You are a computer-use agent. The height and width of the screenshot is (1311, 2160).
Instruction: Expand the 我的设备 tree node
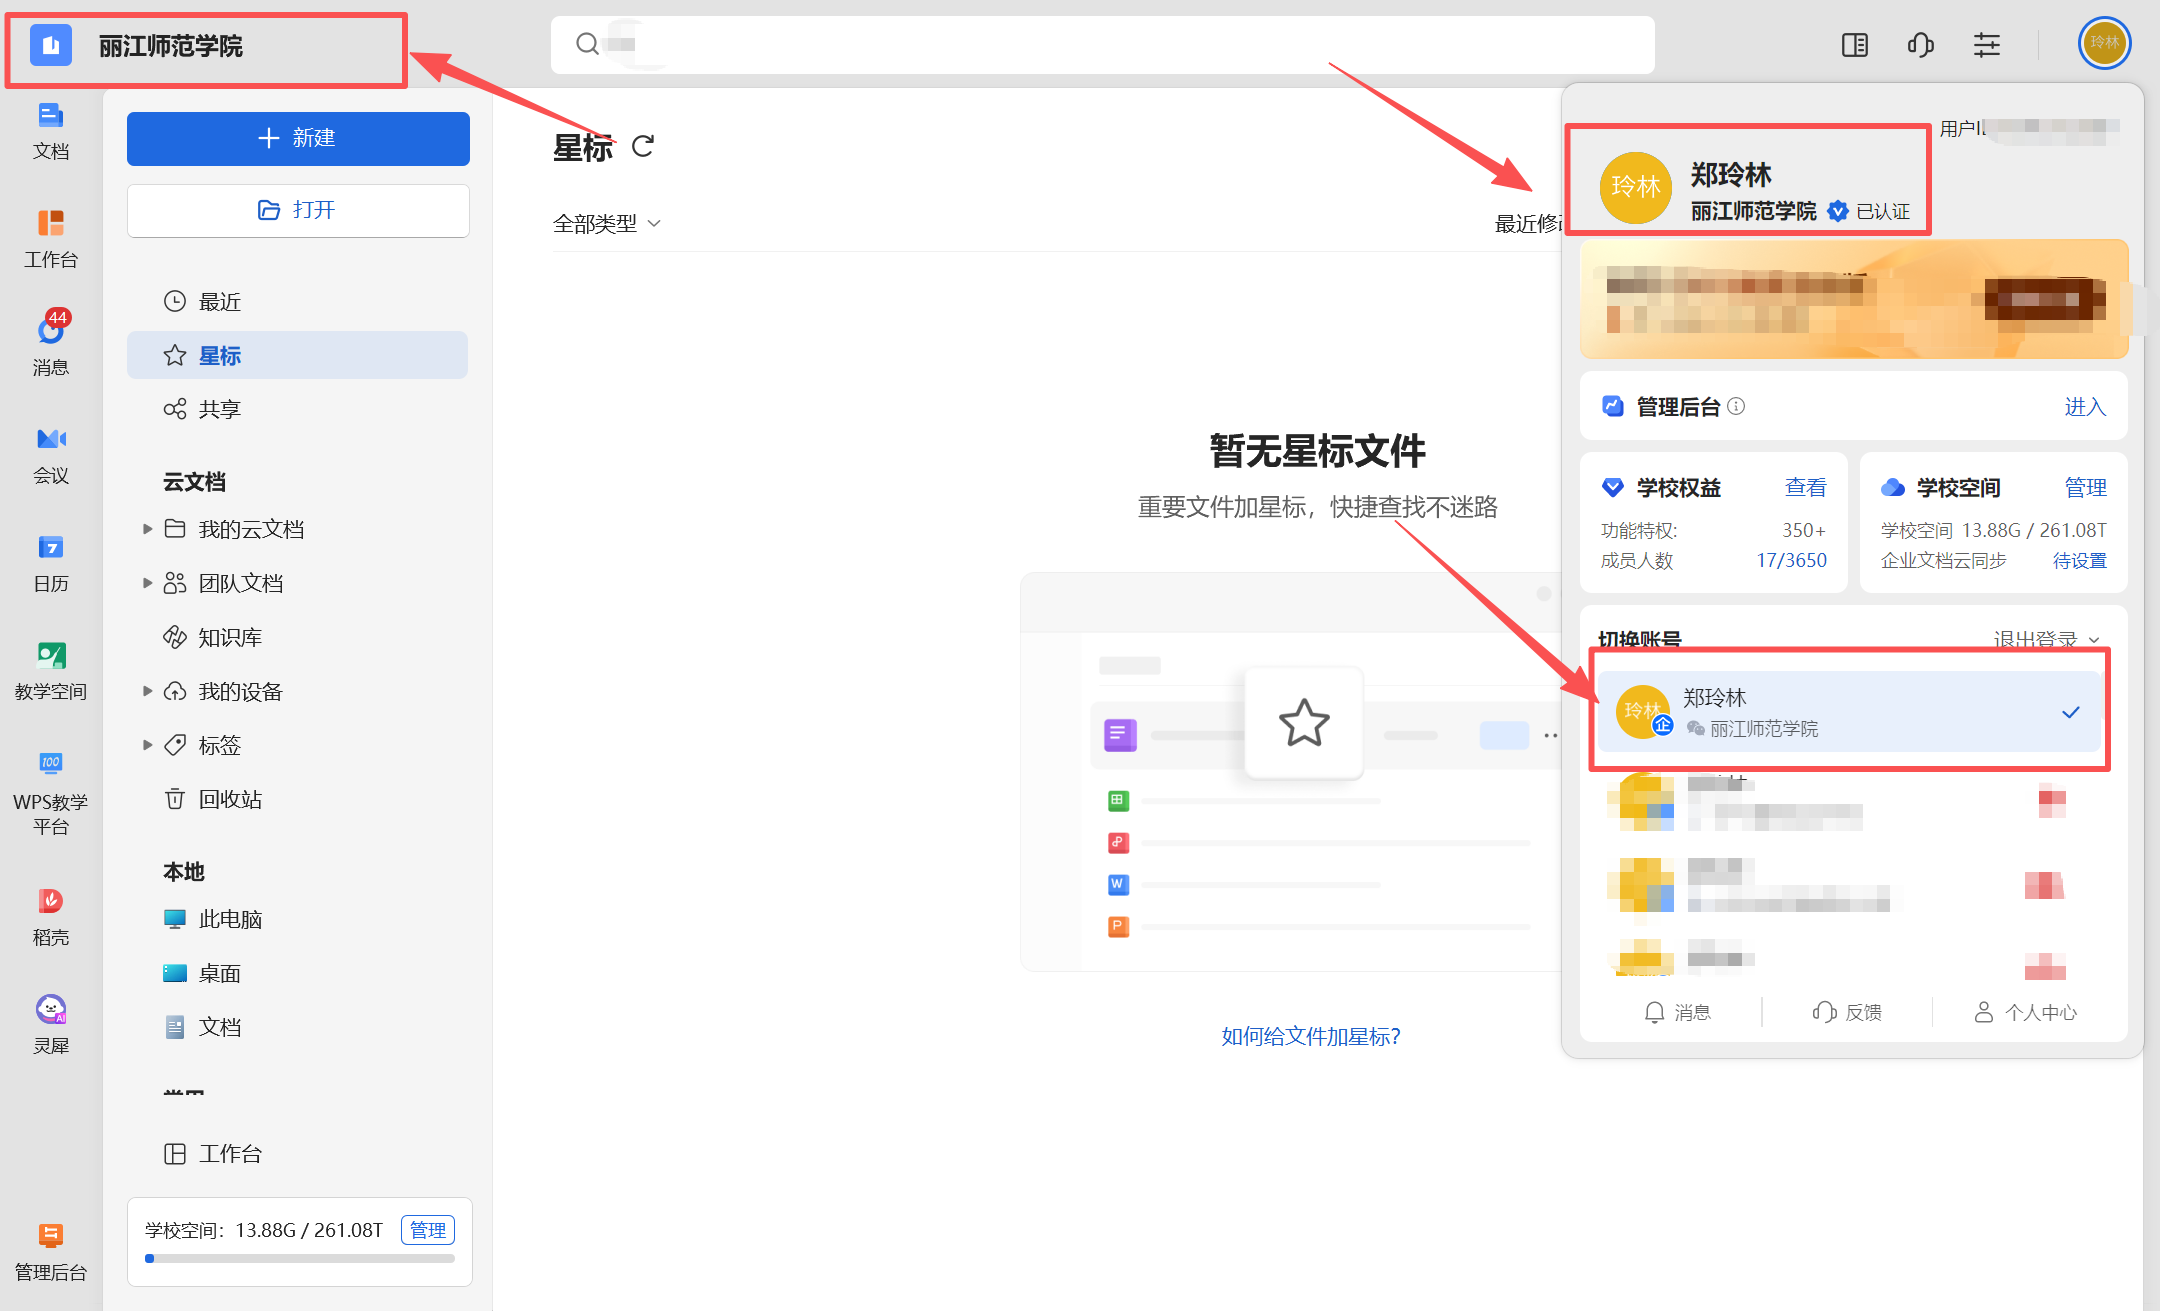pyautogui.click(x=147, y=690)
